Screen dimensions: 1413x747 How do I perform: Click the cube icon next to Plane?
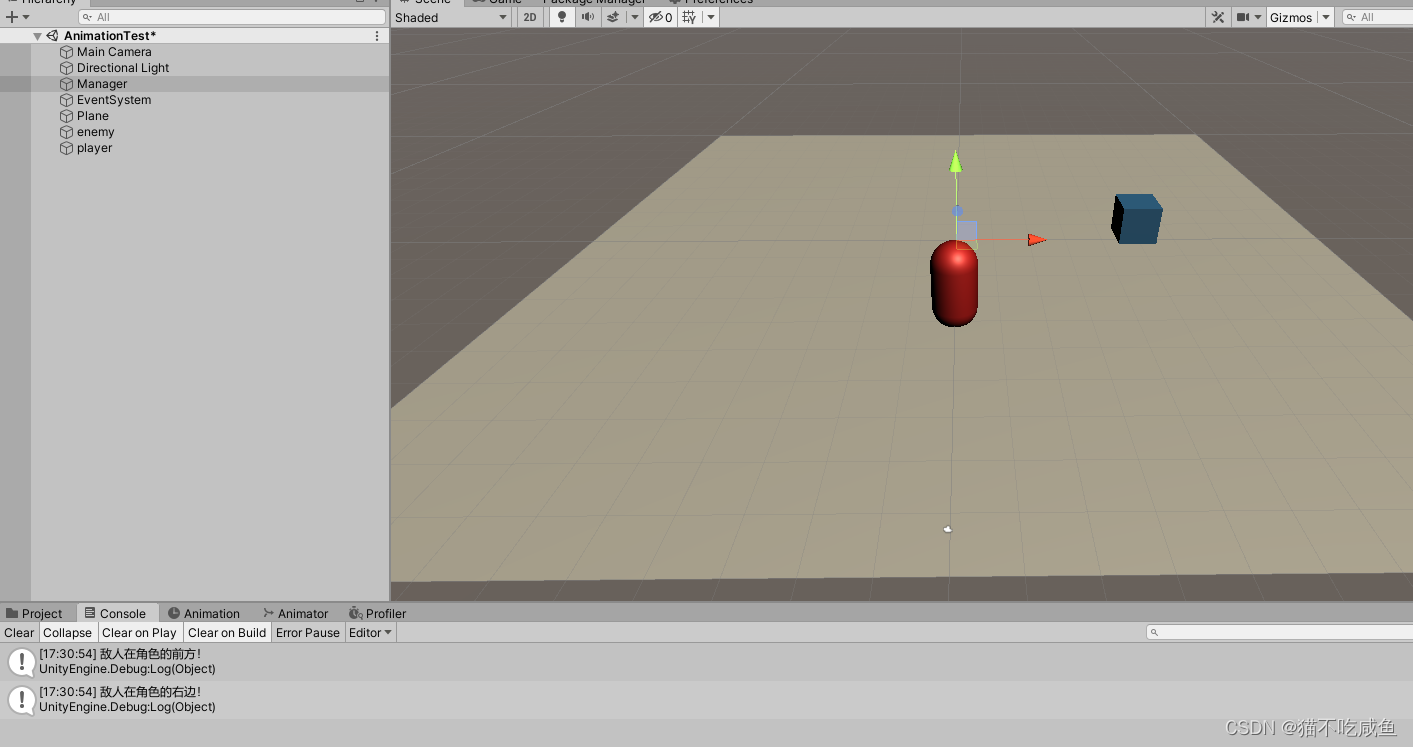coord(67,116)
